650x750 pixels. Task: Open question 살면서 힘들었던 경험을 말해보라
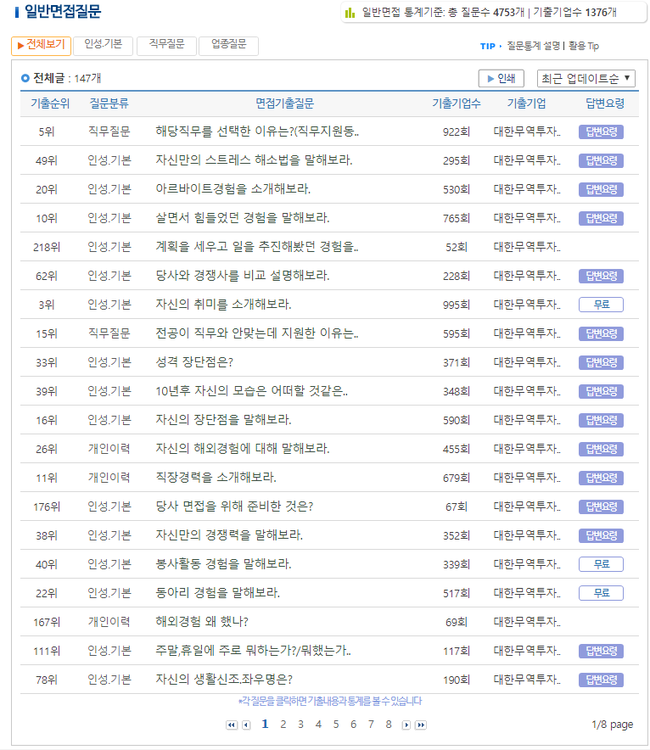coord(242,218)
